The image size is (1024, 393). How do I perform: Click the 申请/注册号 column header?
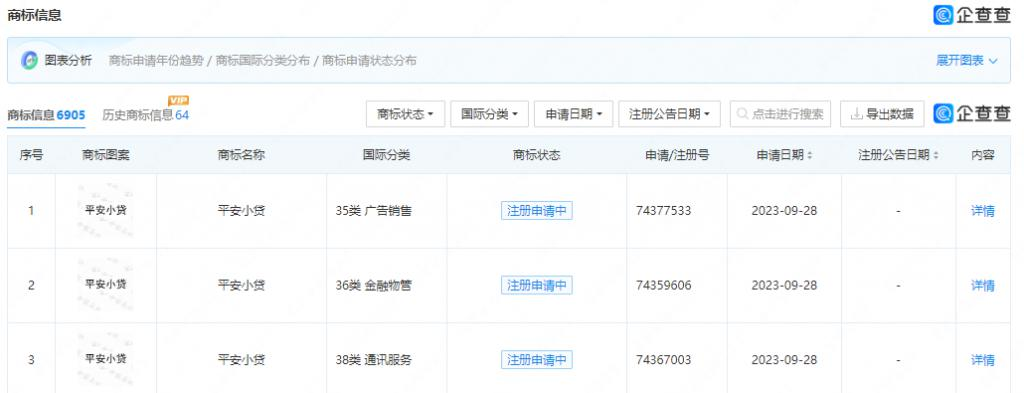677,155
